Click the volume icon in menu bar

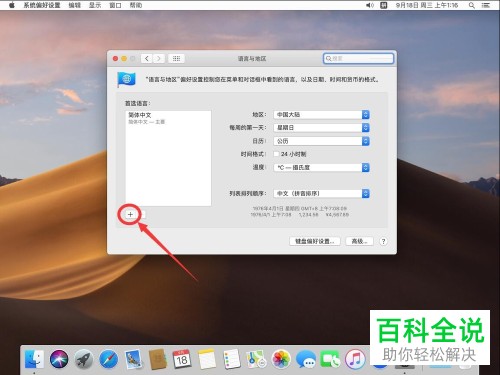coord(370,5)
